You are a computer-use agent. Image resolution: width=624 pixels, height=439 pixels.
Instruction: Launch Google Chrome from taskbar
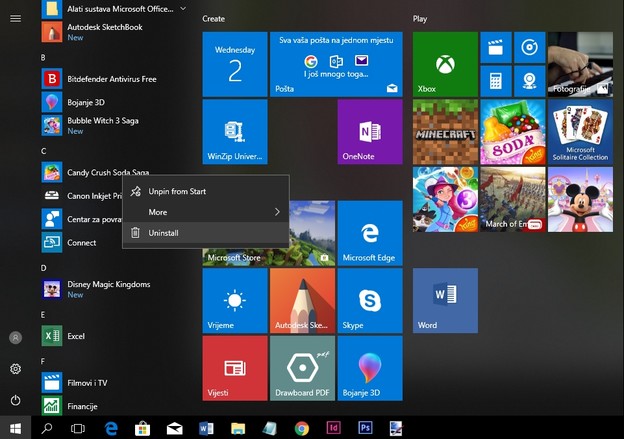point(302,428)
